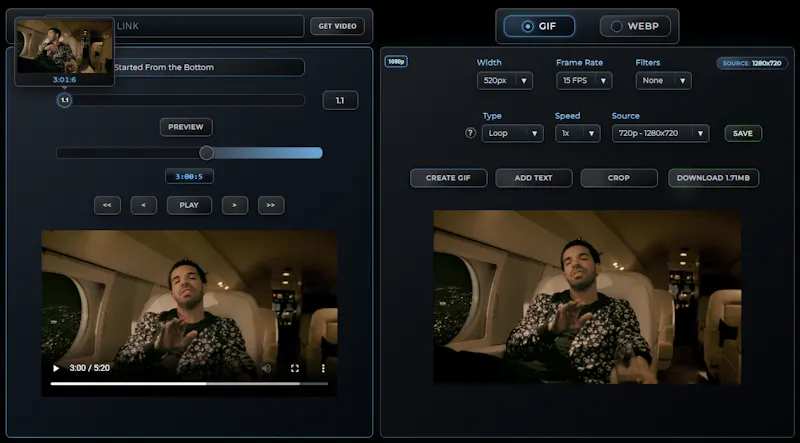Click the 1.1 duration value box
The height and width of the screenshot is (443, 800).
[340, 101]
